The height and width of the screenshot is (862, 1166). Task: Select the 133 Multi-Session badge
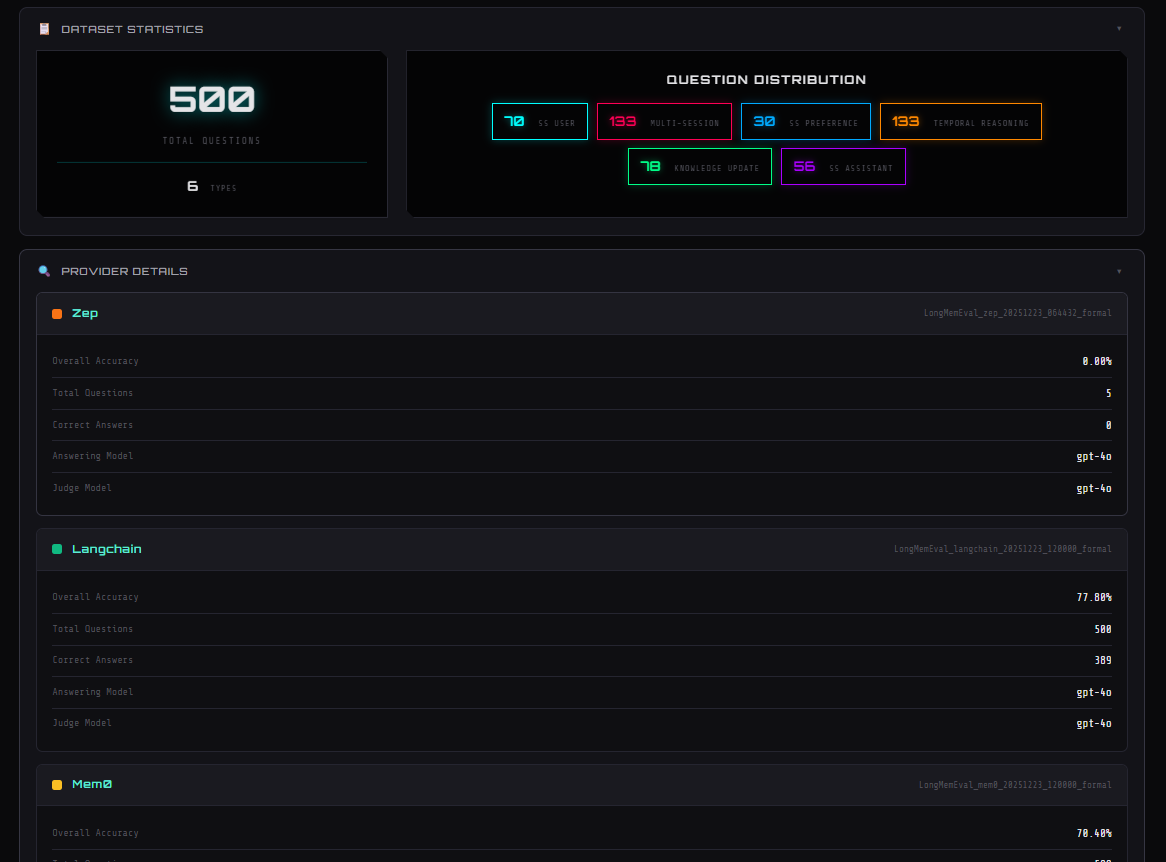click(664, 122)
